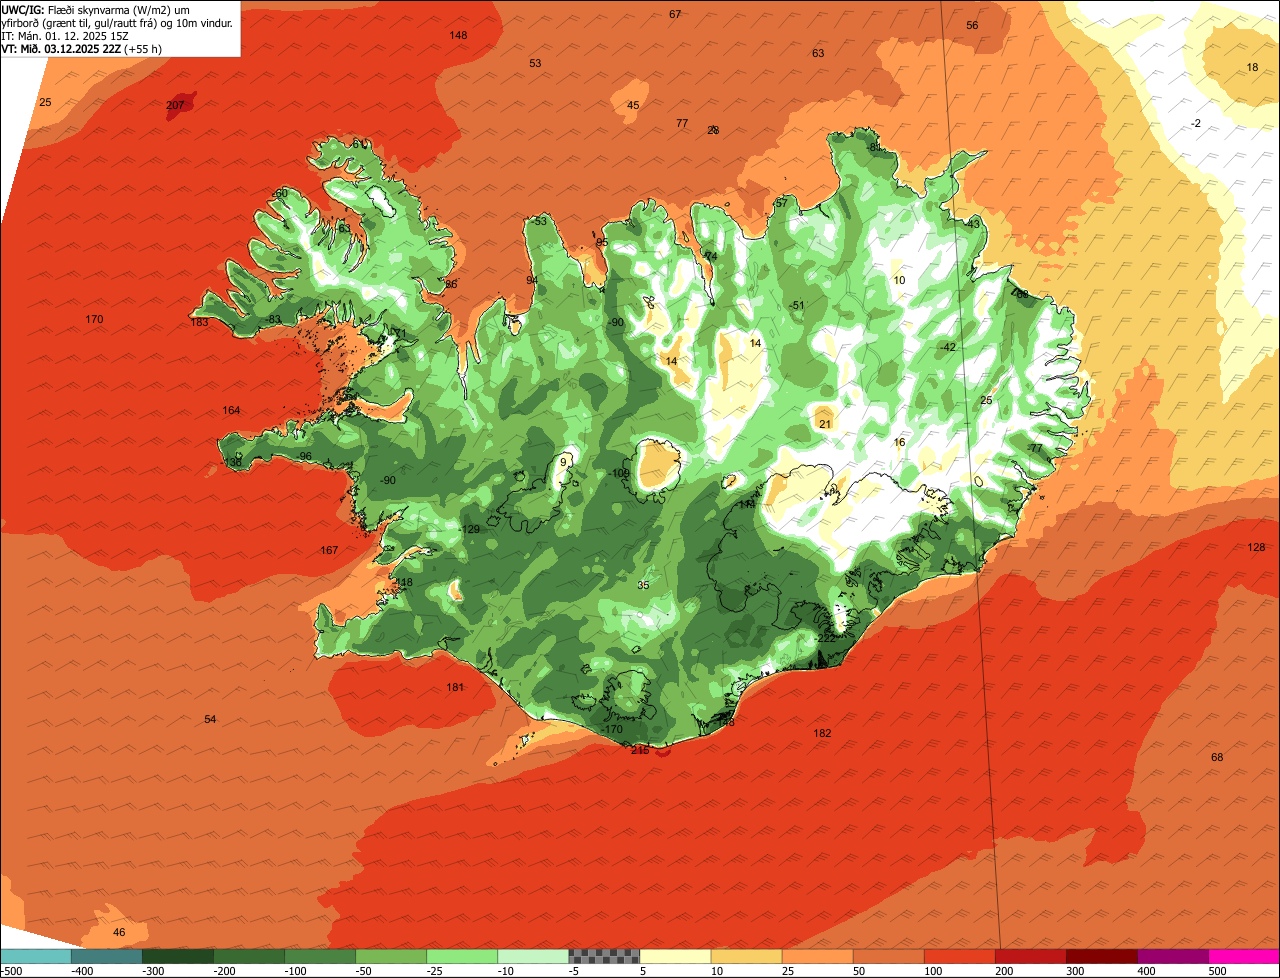
Task: Click the 'VT: Mið. 03.12.2025 22Z (+55 h)' line
Action: 82,48
